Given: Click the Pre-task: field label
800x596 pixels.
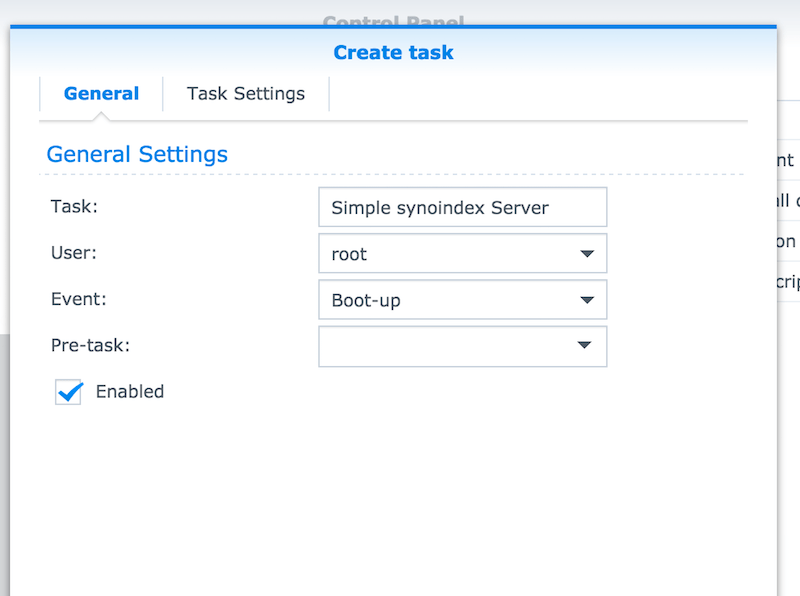Looking at the screenshot, I should [x=90, y=345].
